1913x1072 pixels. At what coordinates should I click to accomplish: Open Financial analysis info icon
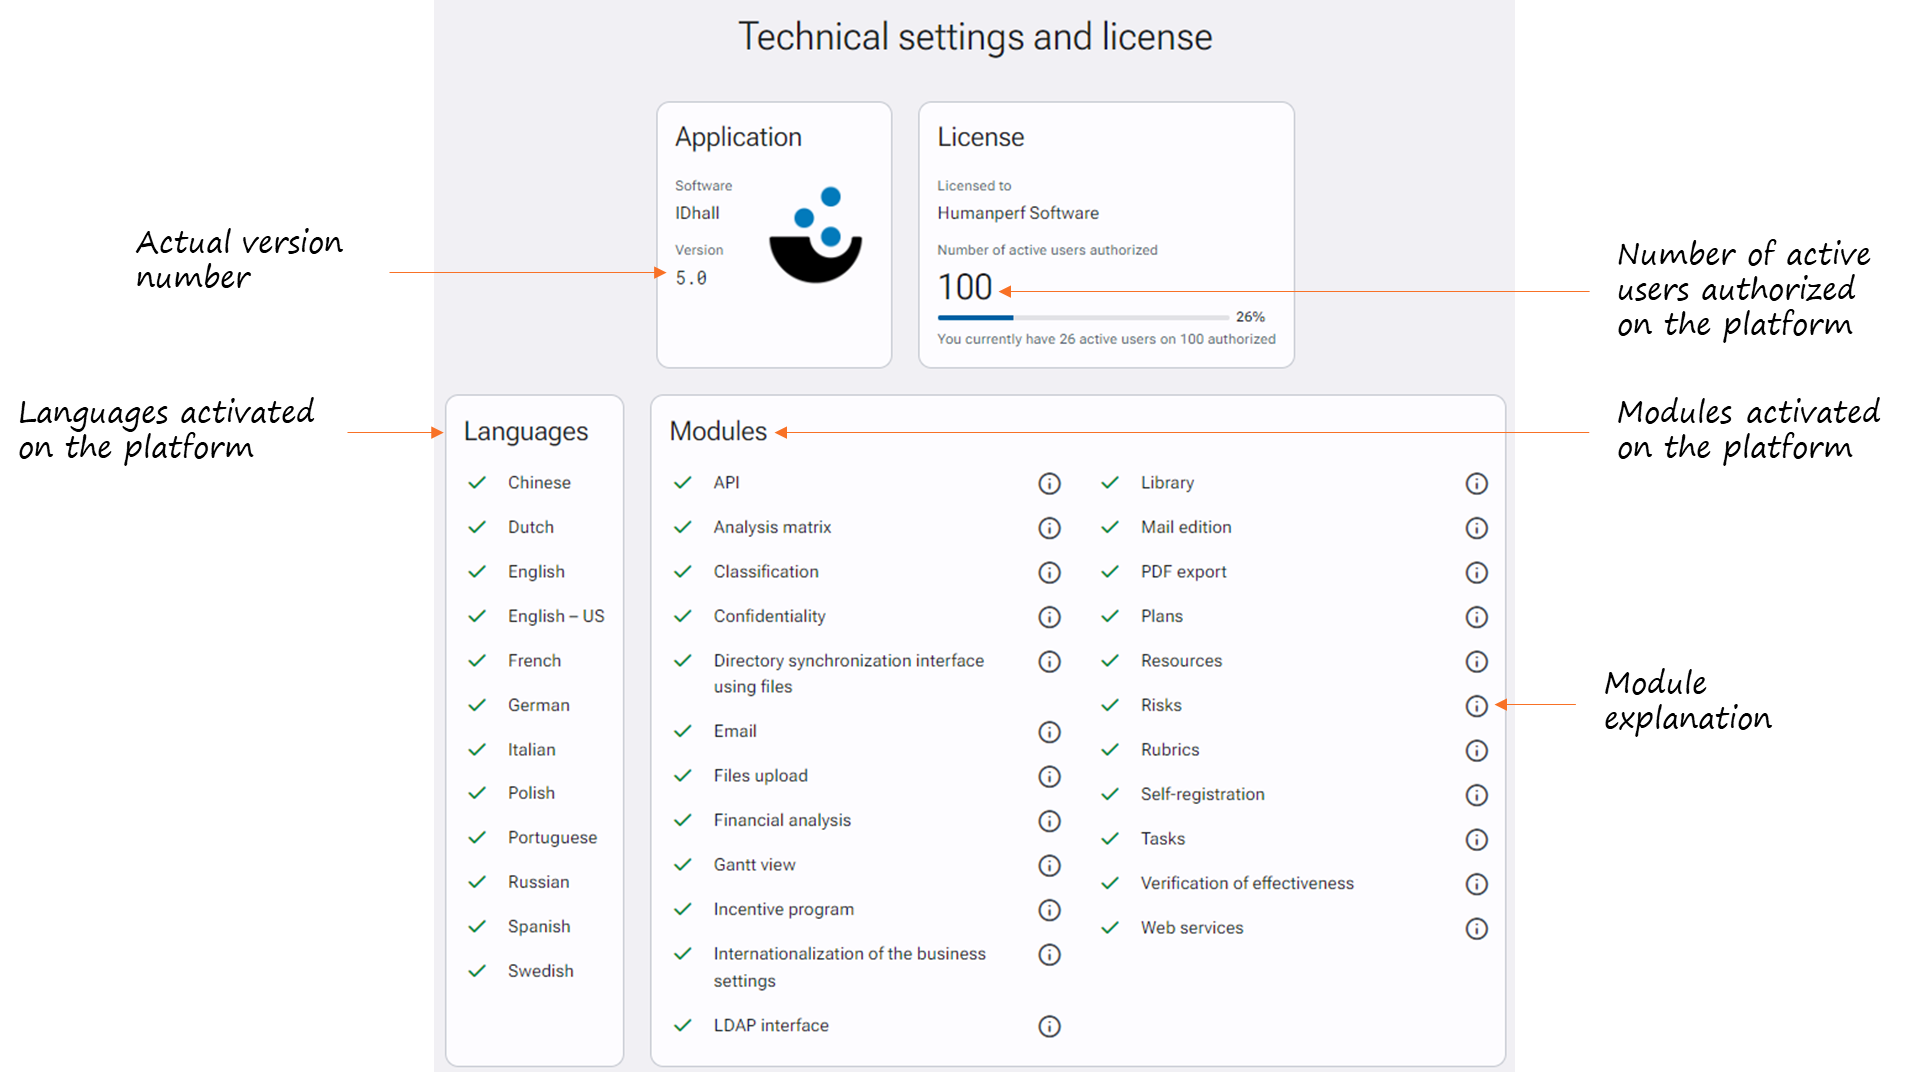click(1049, 821)
